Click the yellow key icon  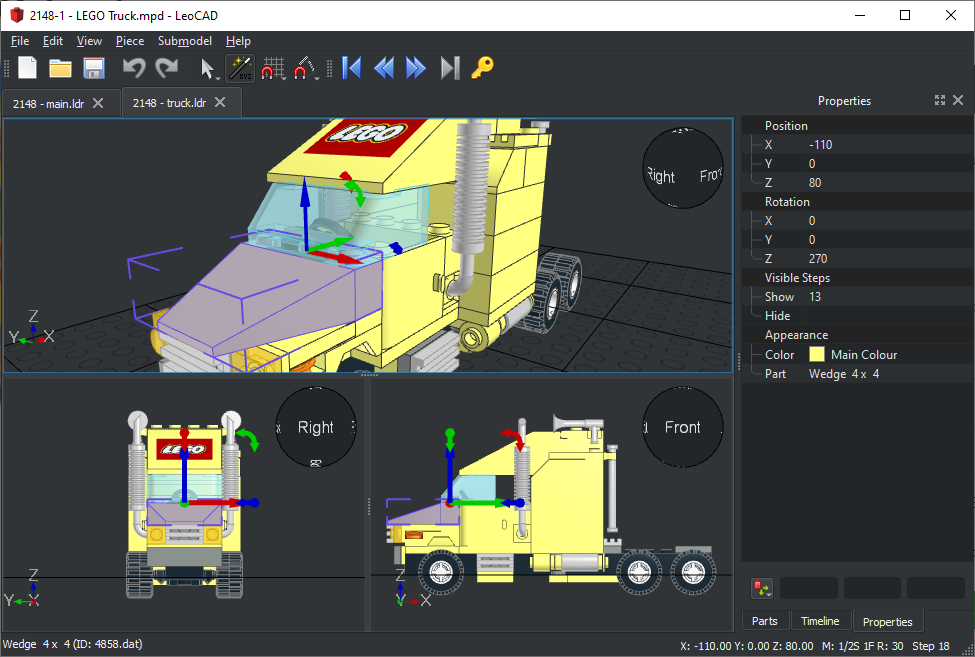[483, 68]
